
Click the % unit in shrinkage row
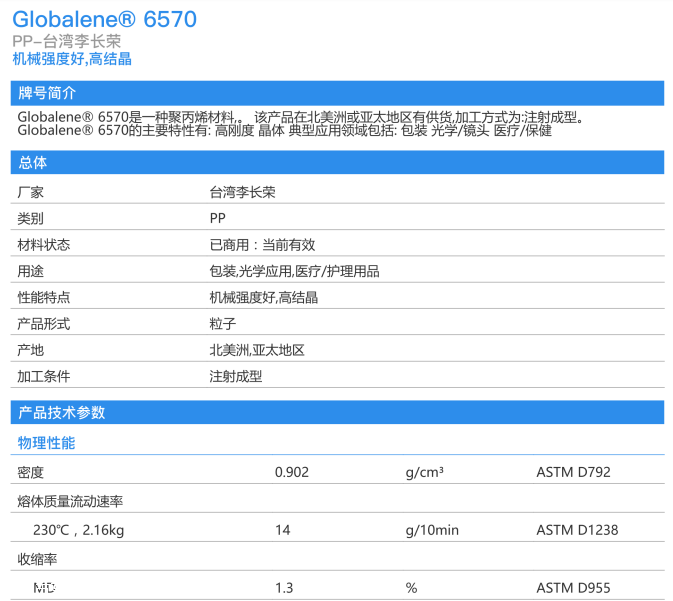(x=411, y=588)
